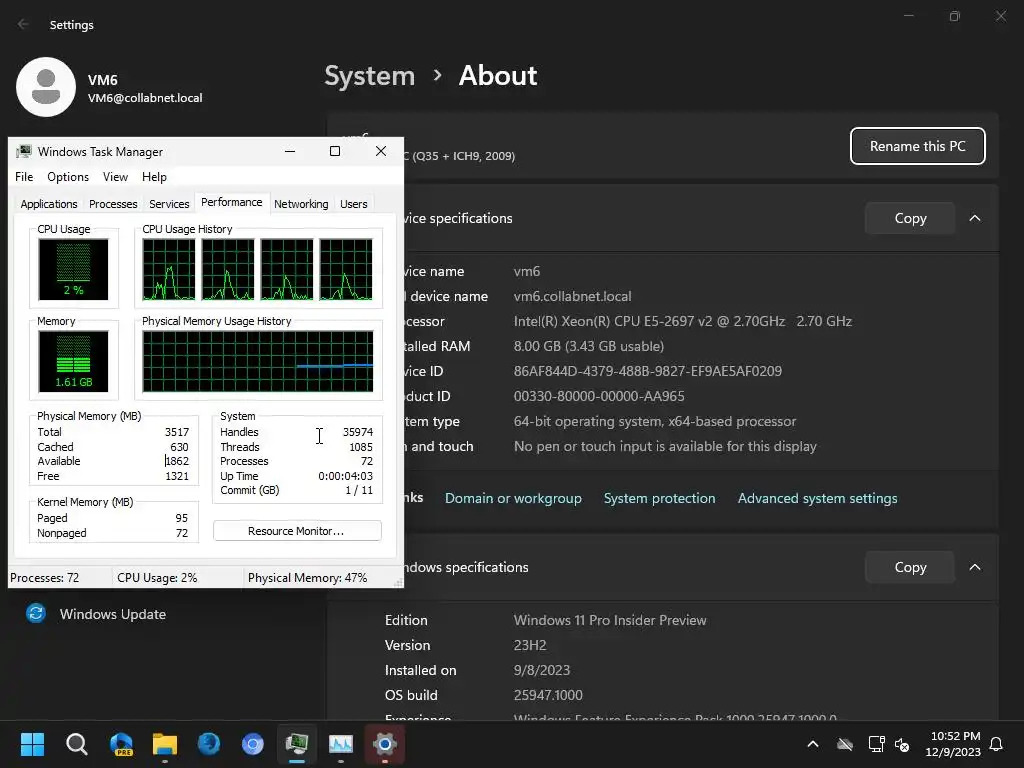Viewport: 1024px width, 768px height.
Task: Copy the Windows specifications
Action: 910,567
